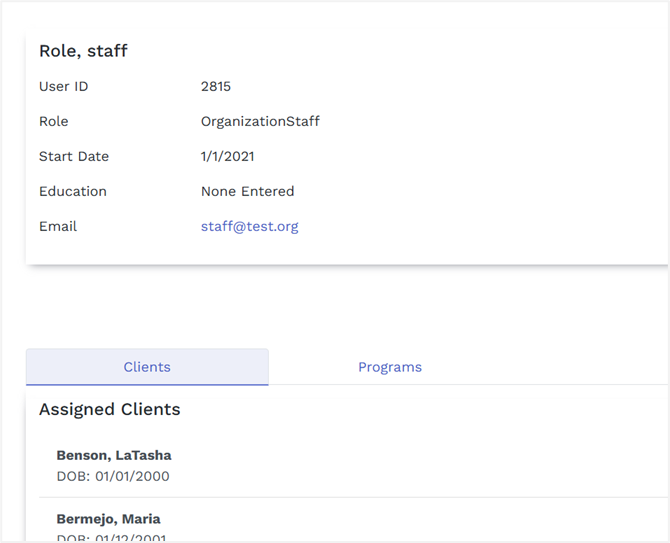Image resolution: width=670 pixels, height=543 pixels.
Task: Click the "Education" field label
Action: 73,191
